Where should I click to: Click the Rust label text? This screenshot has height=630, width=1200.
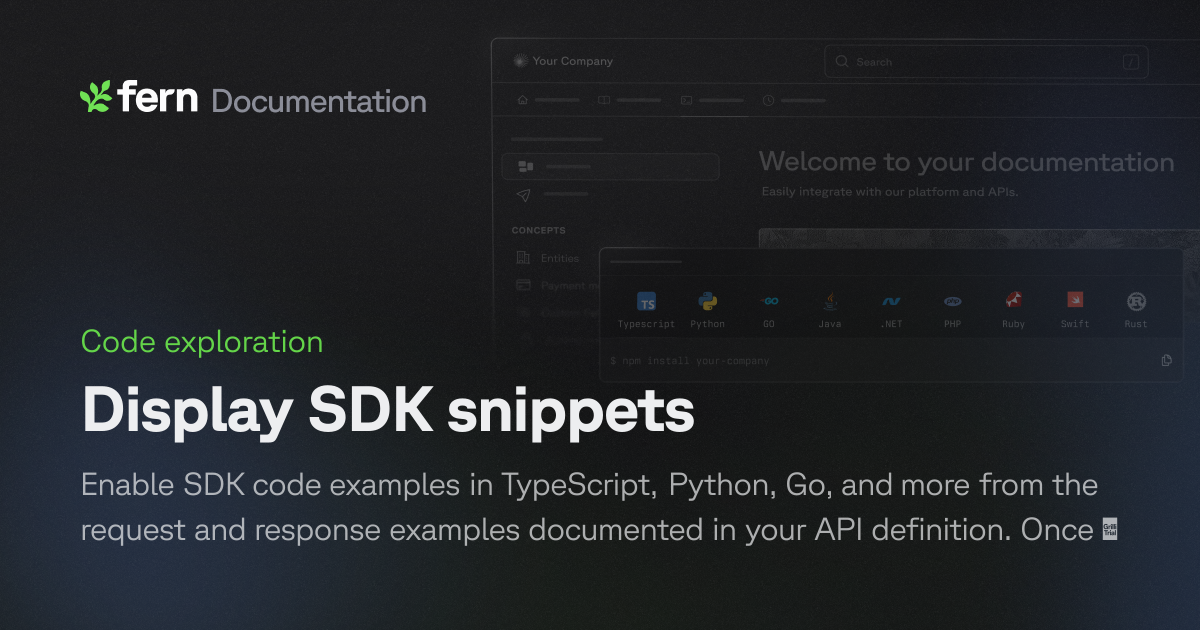pos(1136,324)
